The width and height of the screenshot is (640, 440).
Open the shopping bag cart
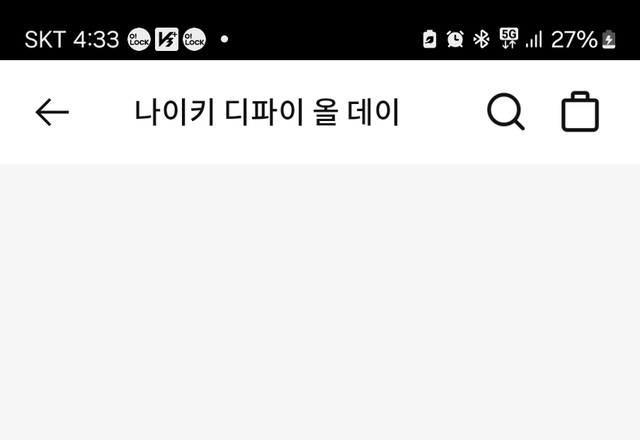click(x=580, y=111)
